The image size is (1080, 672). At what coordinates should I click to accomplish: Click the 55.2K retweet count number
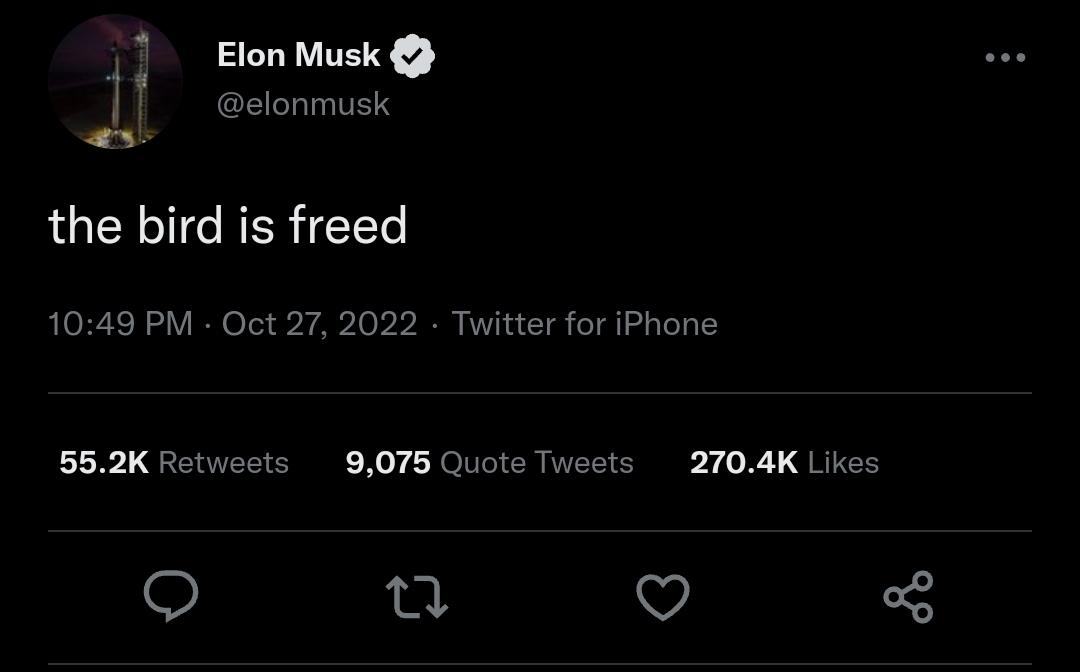click(x=104, y=462)
